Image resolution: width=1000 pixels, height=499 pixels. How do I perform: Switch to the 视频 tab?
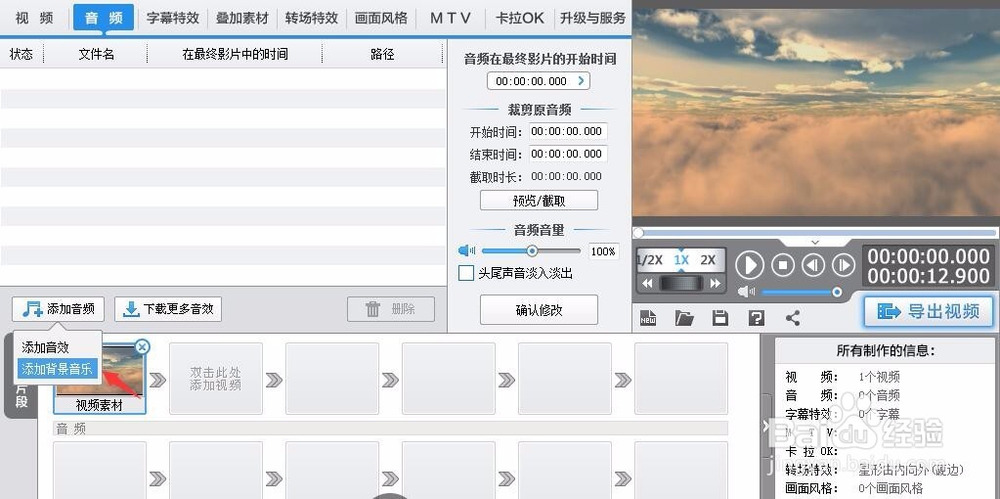pos(34,18)
